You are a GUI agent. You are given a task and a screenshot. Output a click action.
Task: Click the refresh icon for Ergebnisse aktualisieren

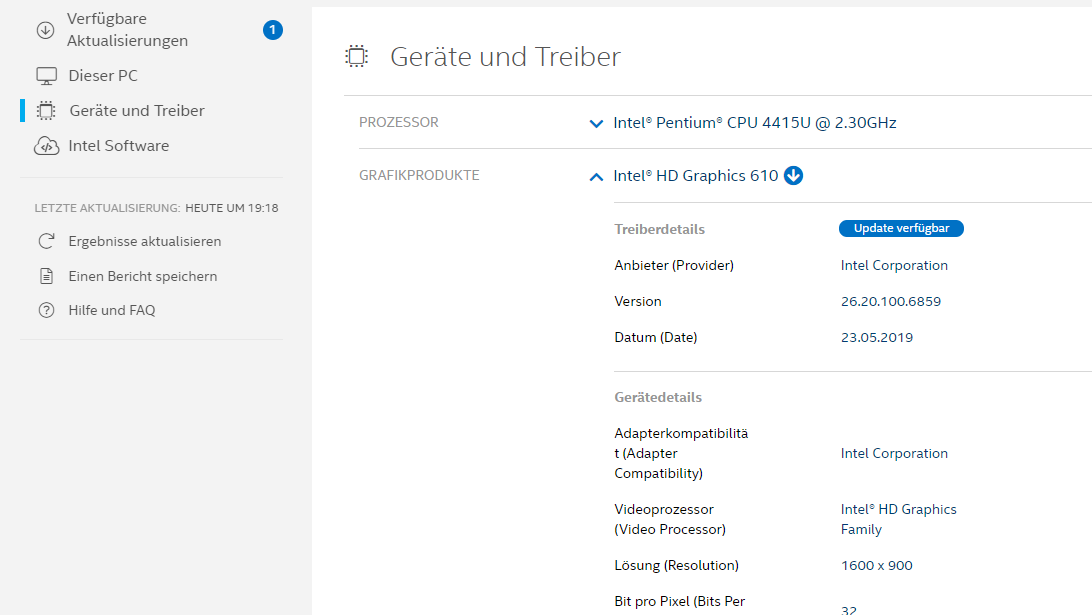coord(46,241)
